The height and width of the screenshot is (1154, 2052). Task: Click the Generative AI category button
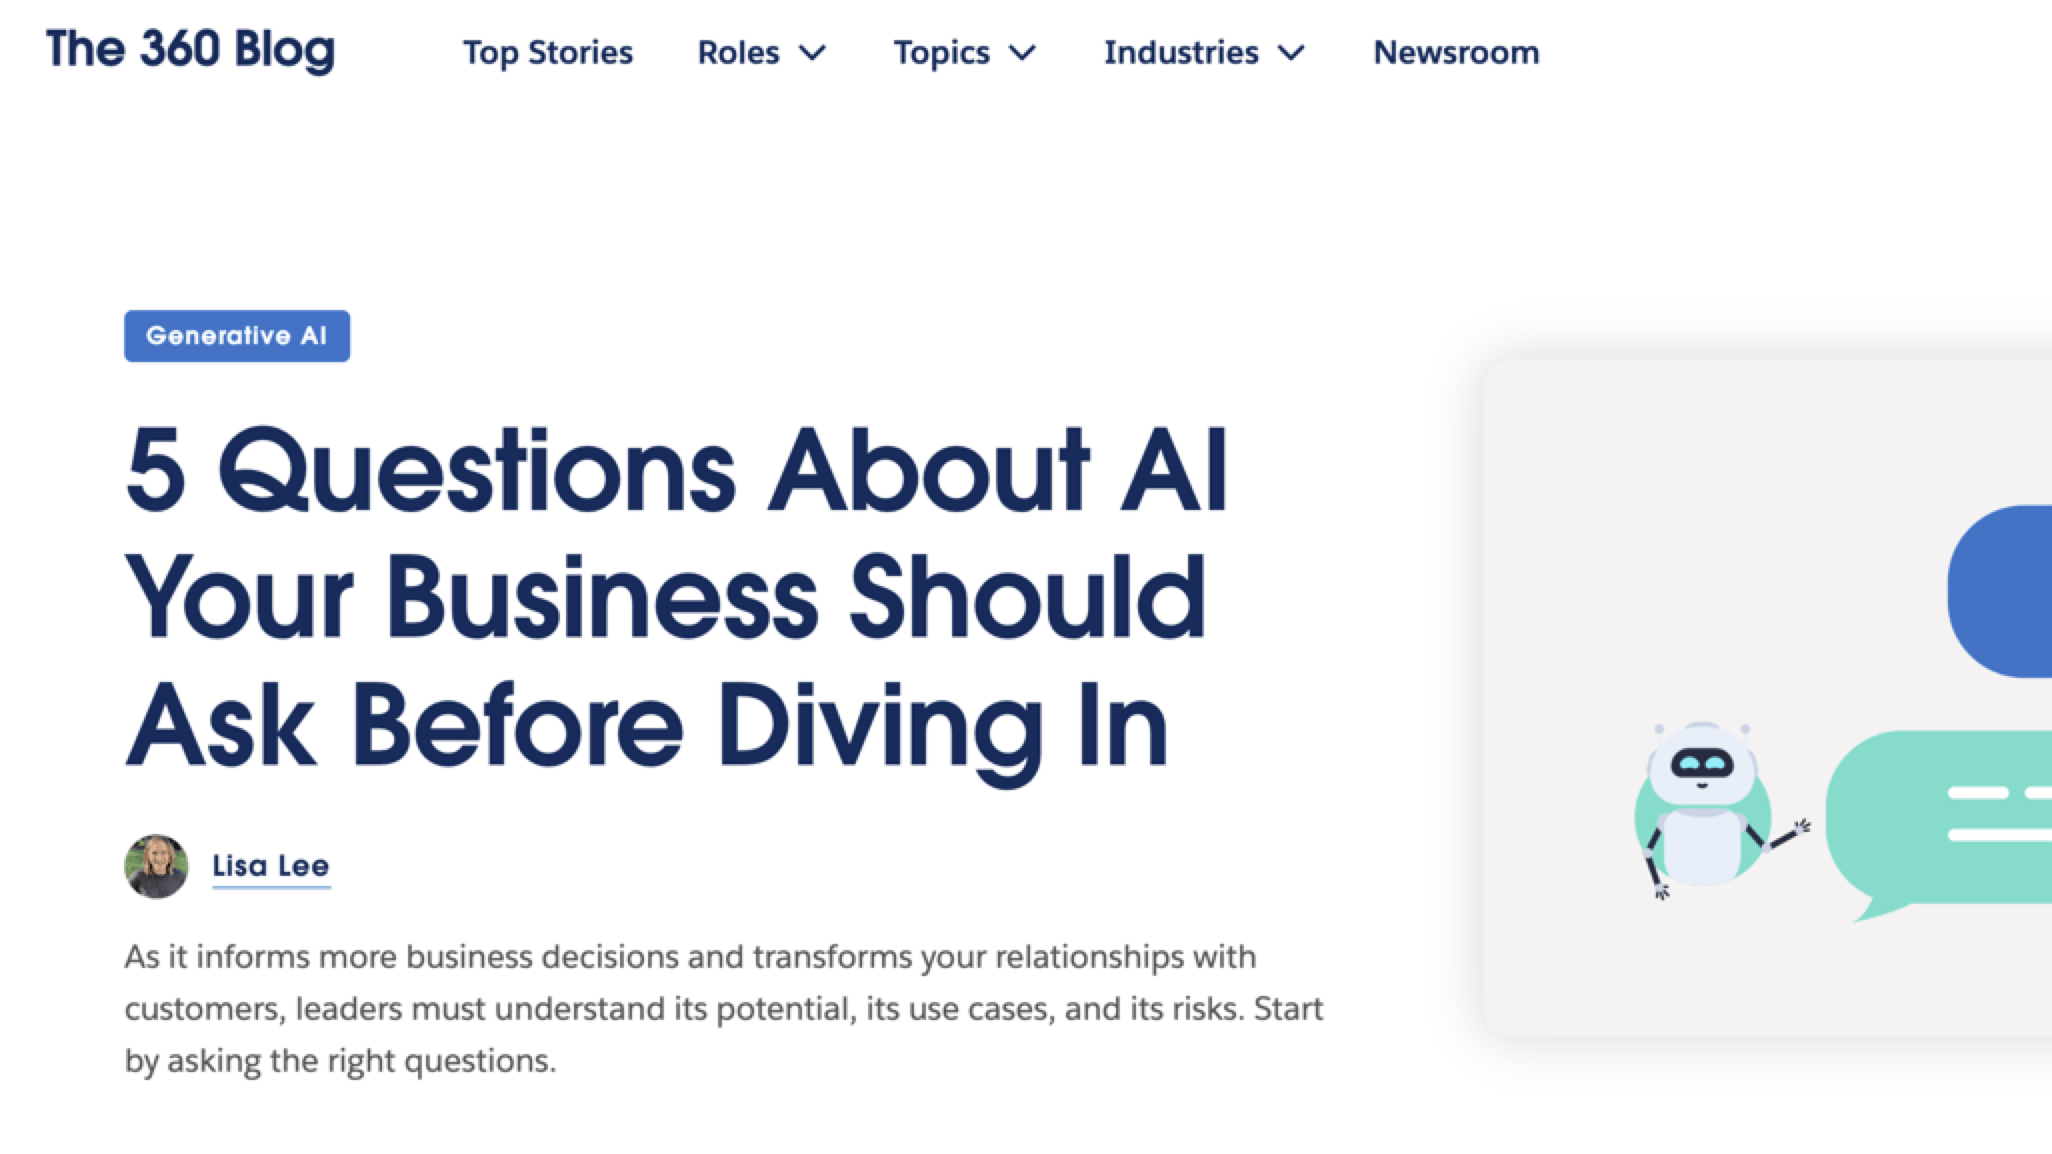pyautogui.click(x=237, y=335)
